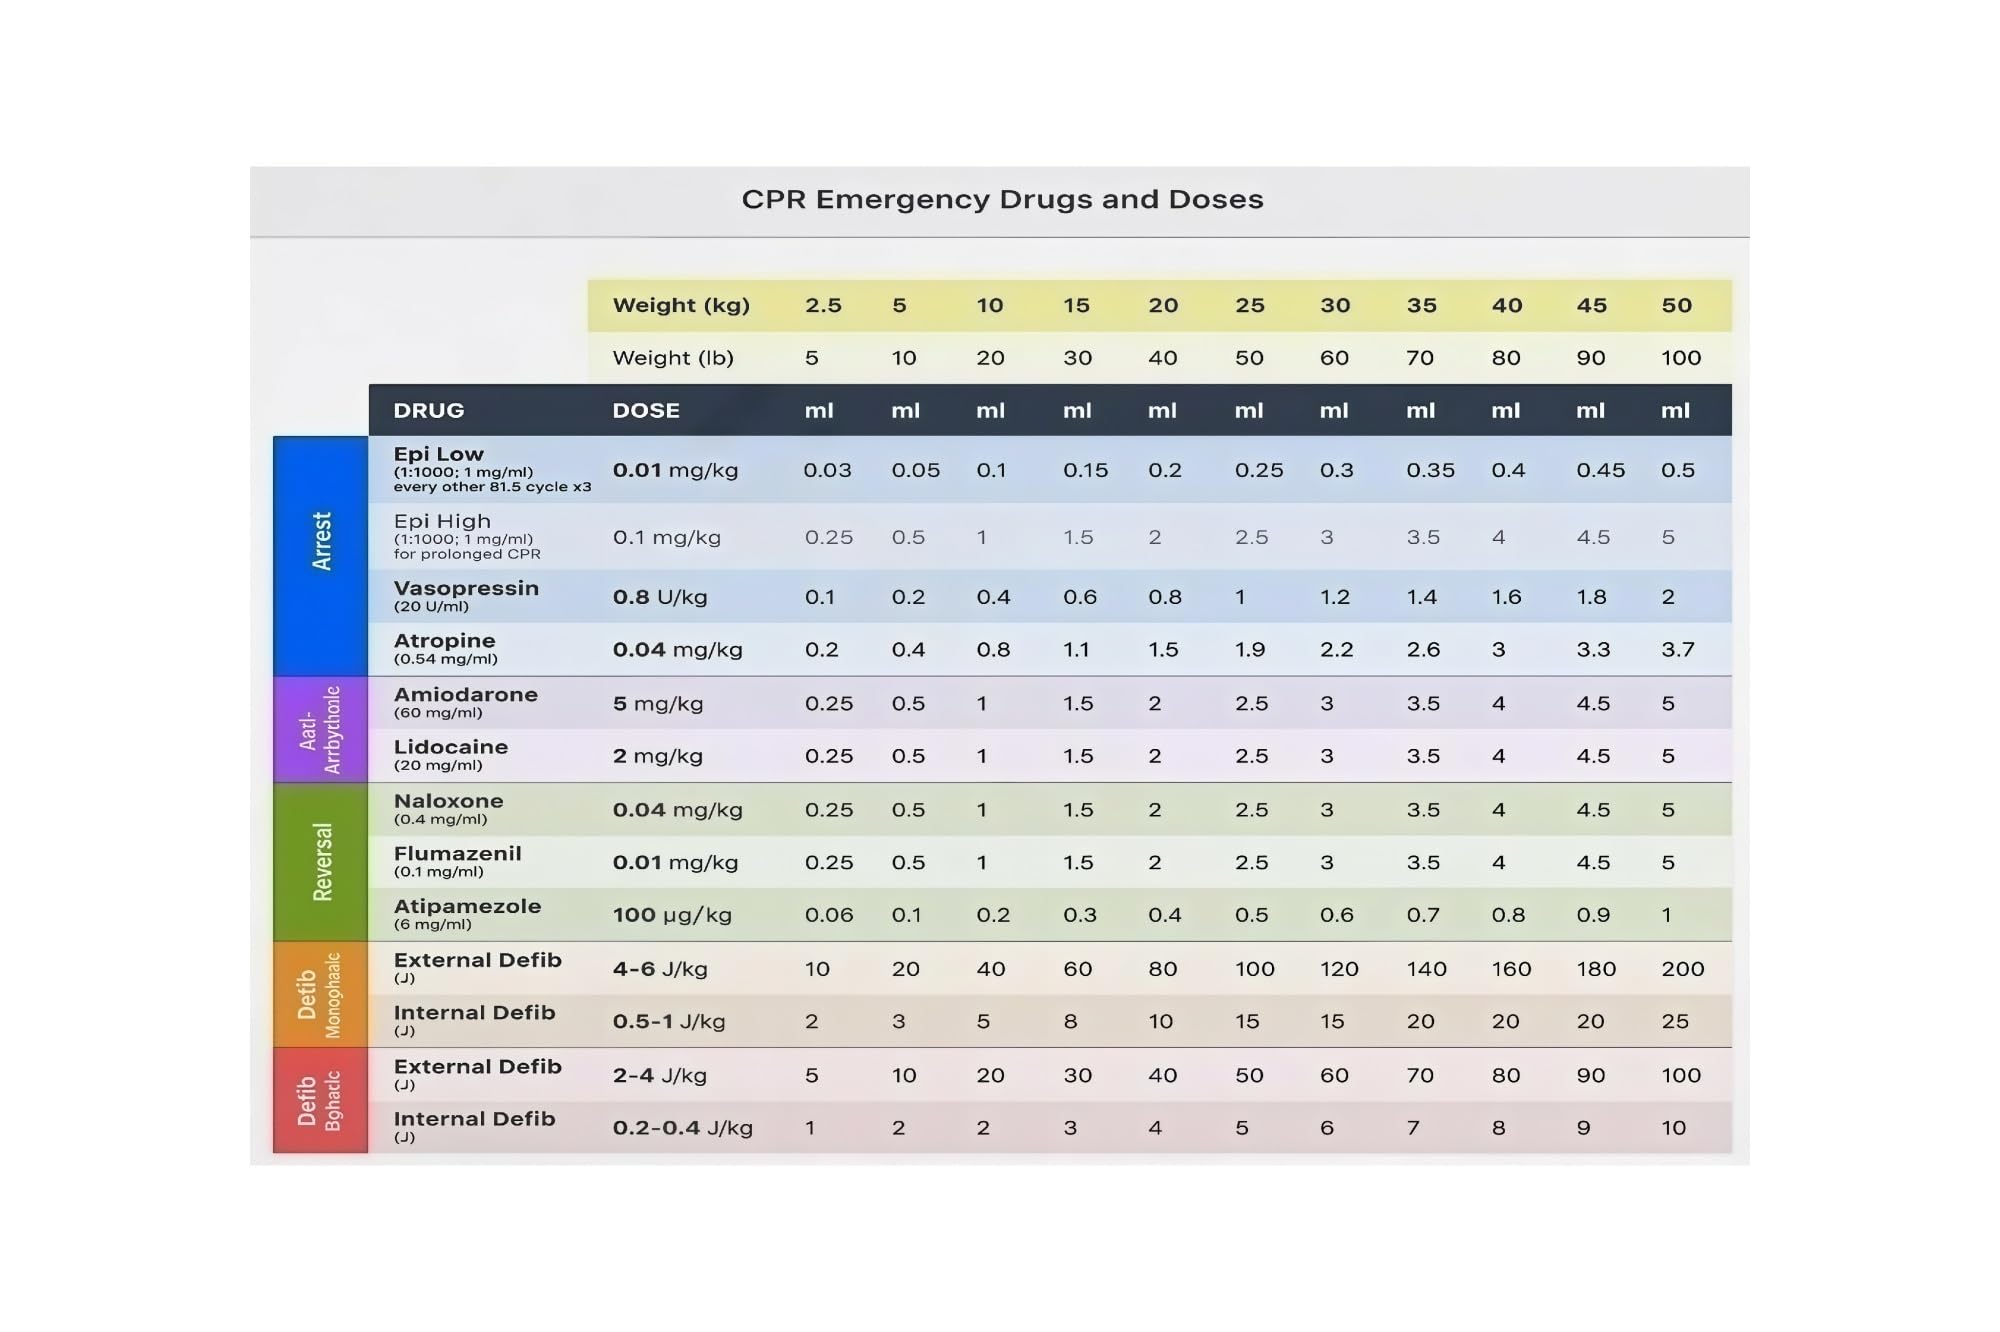Select the Weight (kg) header cell

(681, 305)
